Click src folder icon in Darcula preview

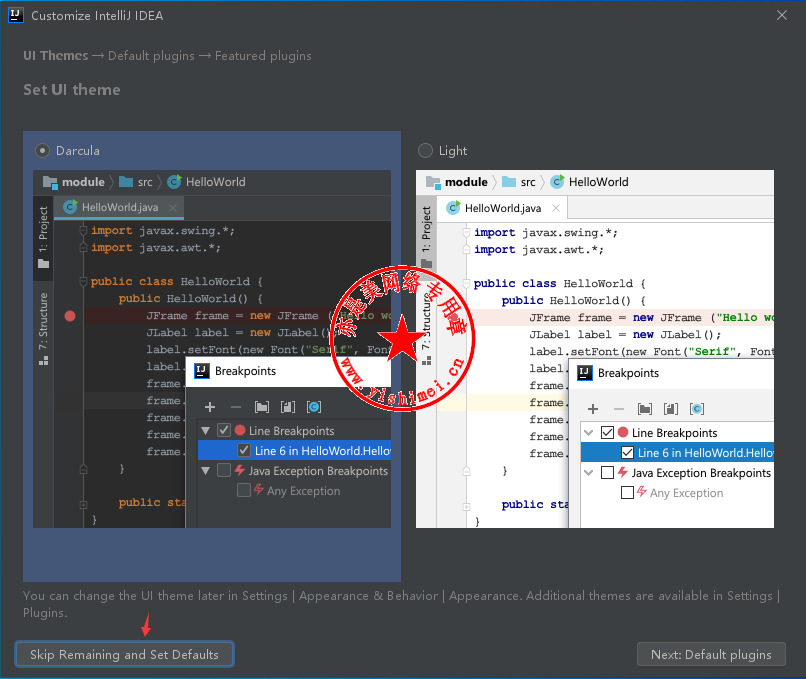[126, 182]
